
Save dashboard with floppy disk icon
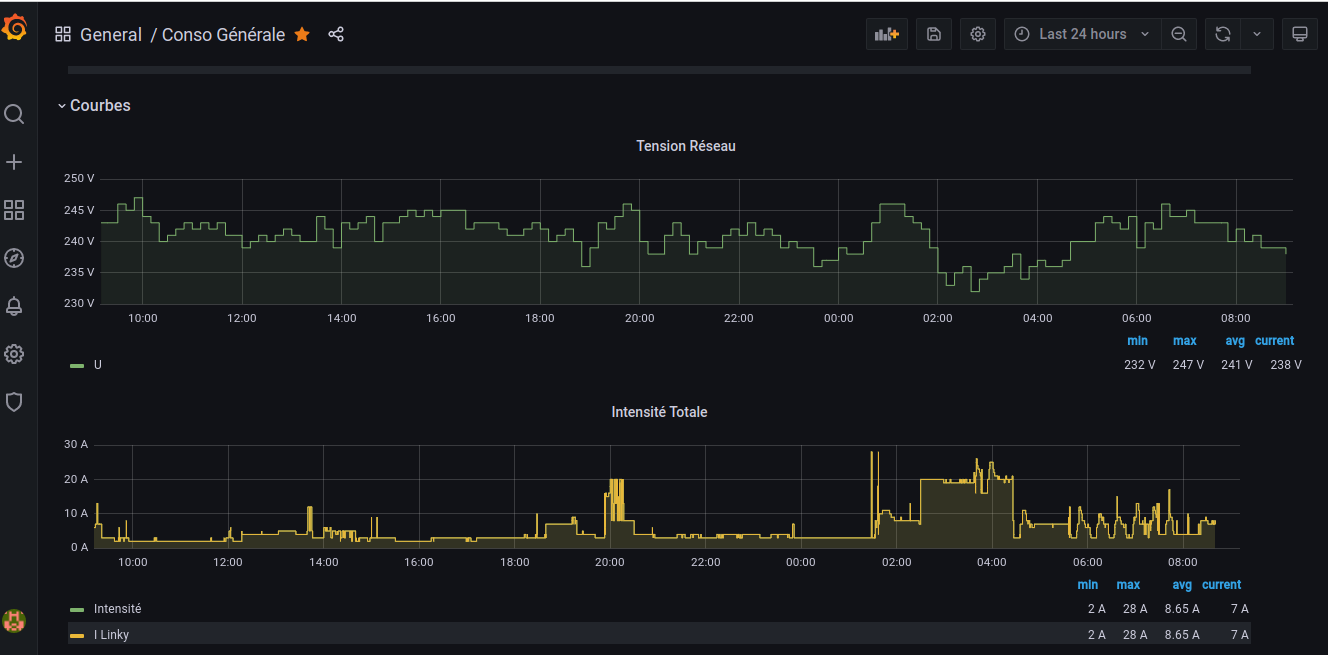pos(933,34)
